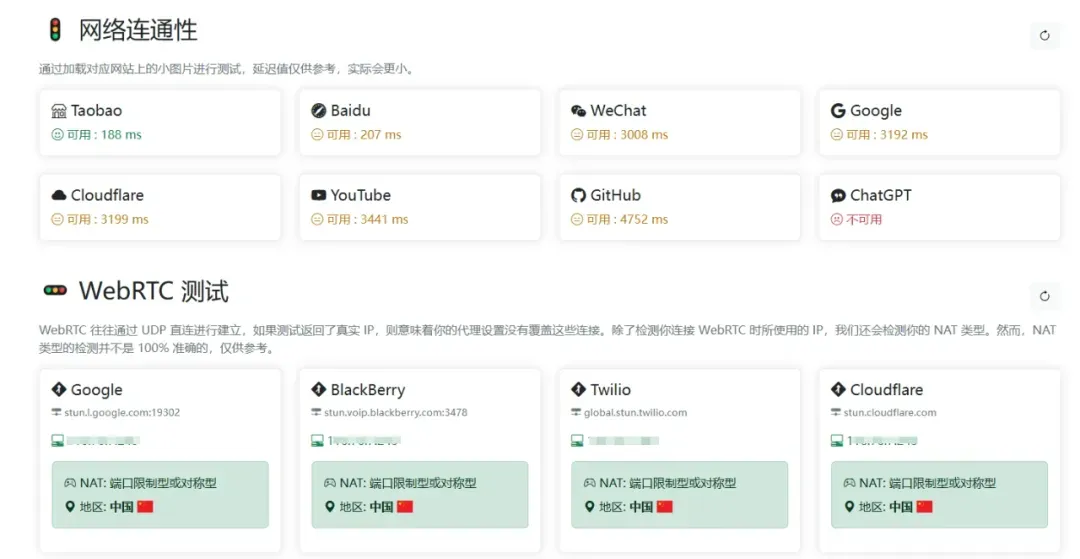
Task: Click the diamond icon beside WebRTC Cloudflare
Action: pos(838,390)
